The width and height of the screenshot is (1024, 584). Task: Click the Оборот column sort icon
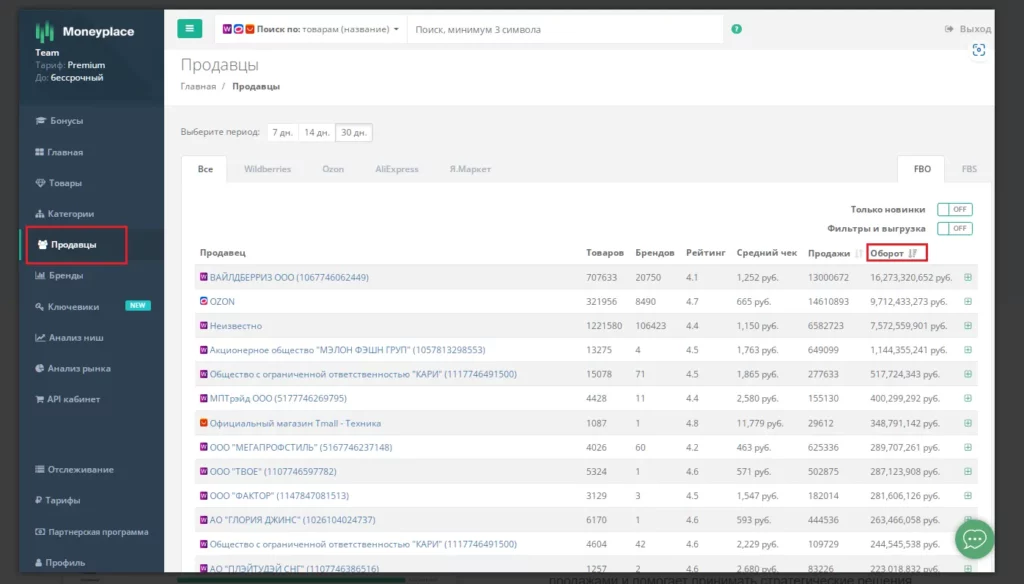point(912,253)
